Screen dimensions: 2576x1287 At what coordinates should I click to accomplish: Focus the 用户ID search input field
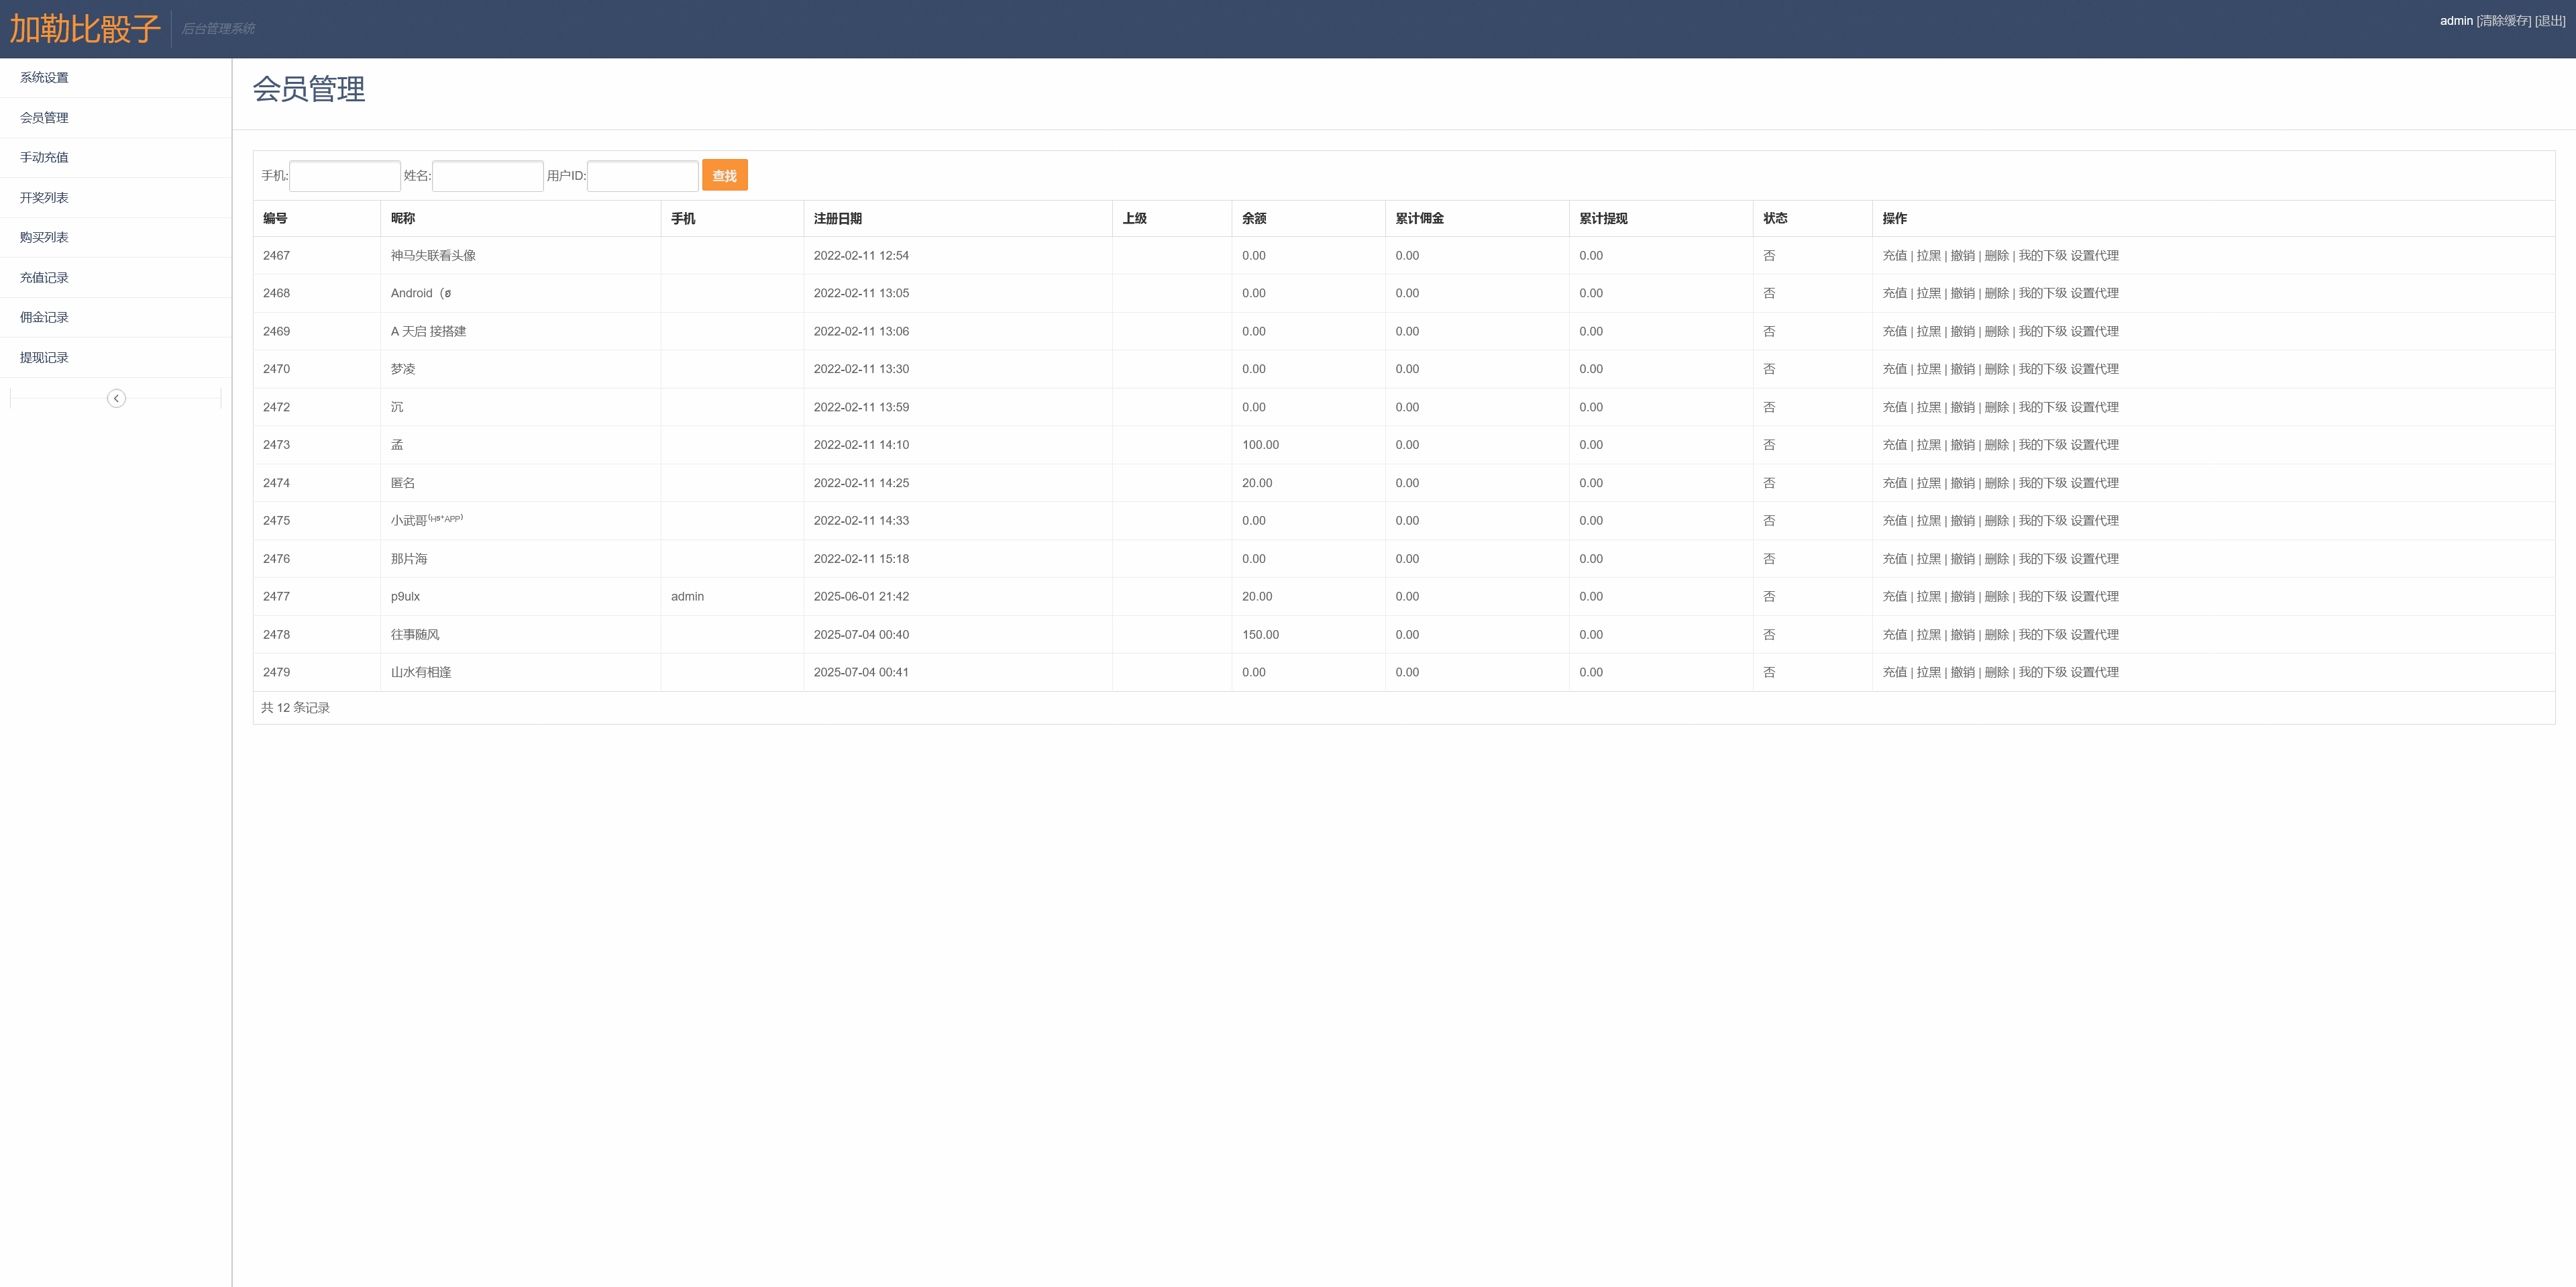(x=642, y=176)
